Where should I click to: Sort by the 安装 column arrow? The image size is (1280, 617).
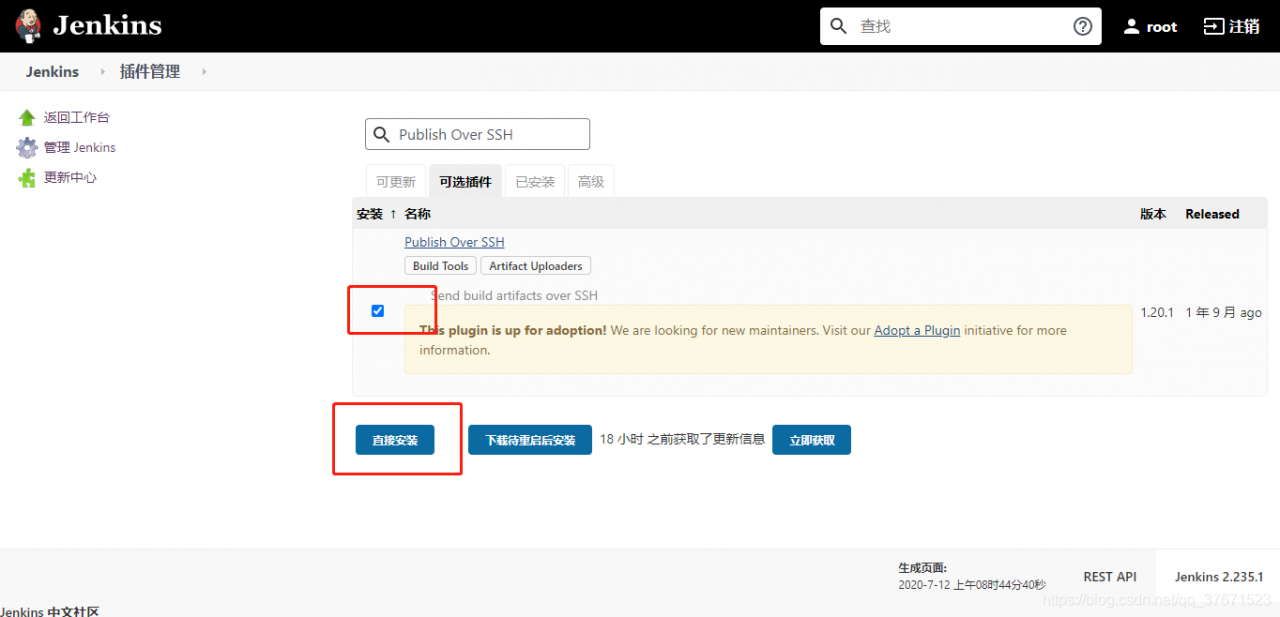392,214
